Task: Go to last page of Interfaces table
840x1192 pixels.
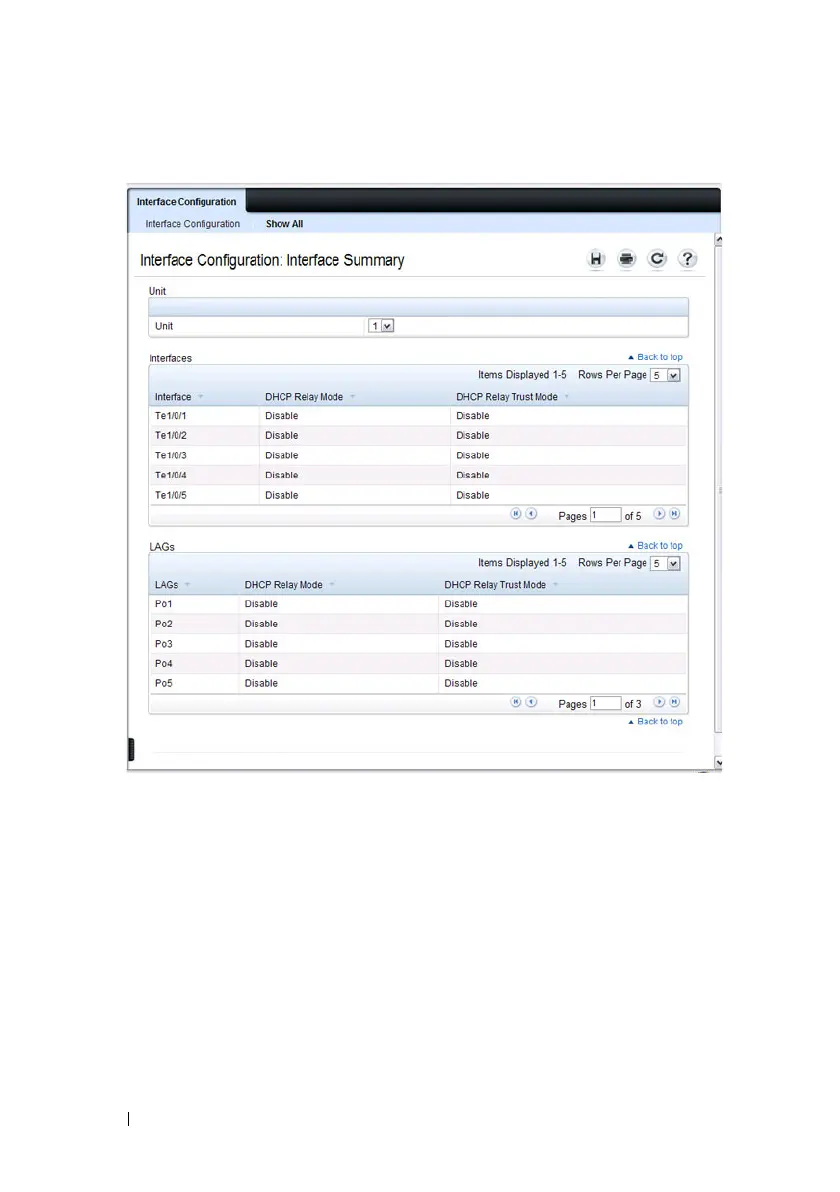Action: 674,514
